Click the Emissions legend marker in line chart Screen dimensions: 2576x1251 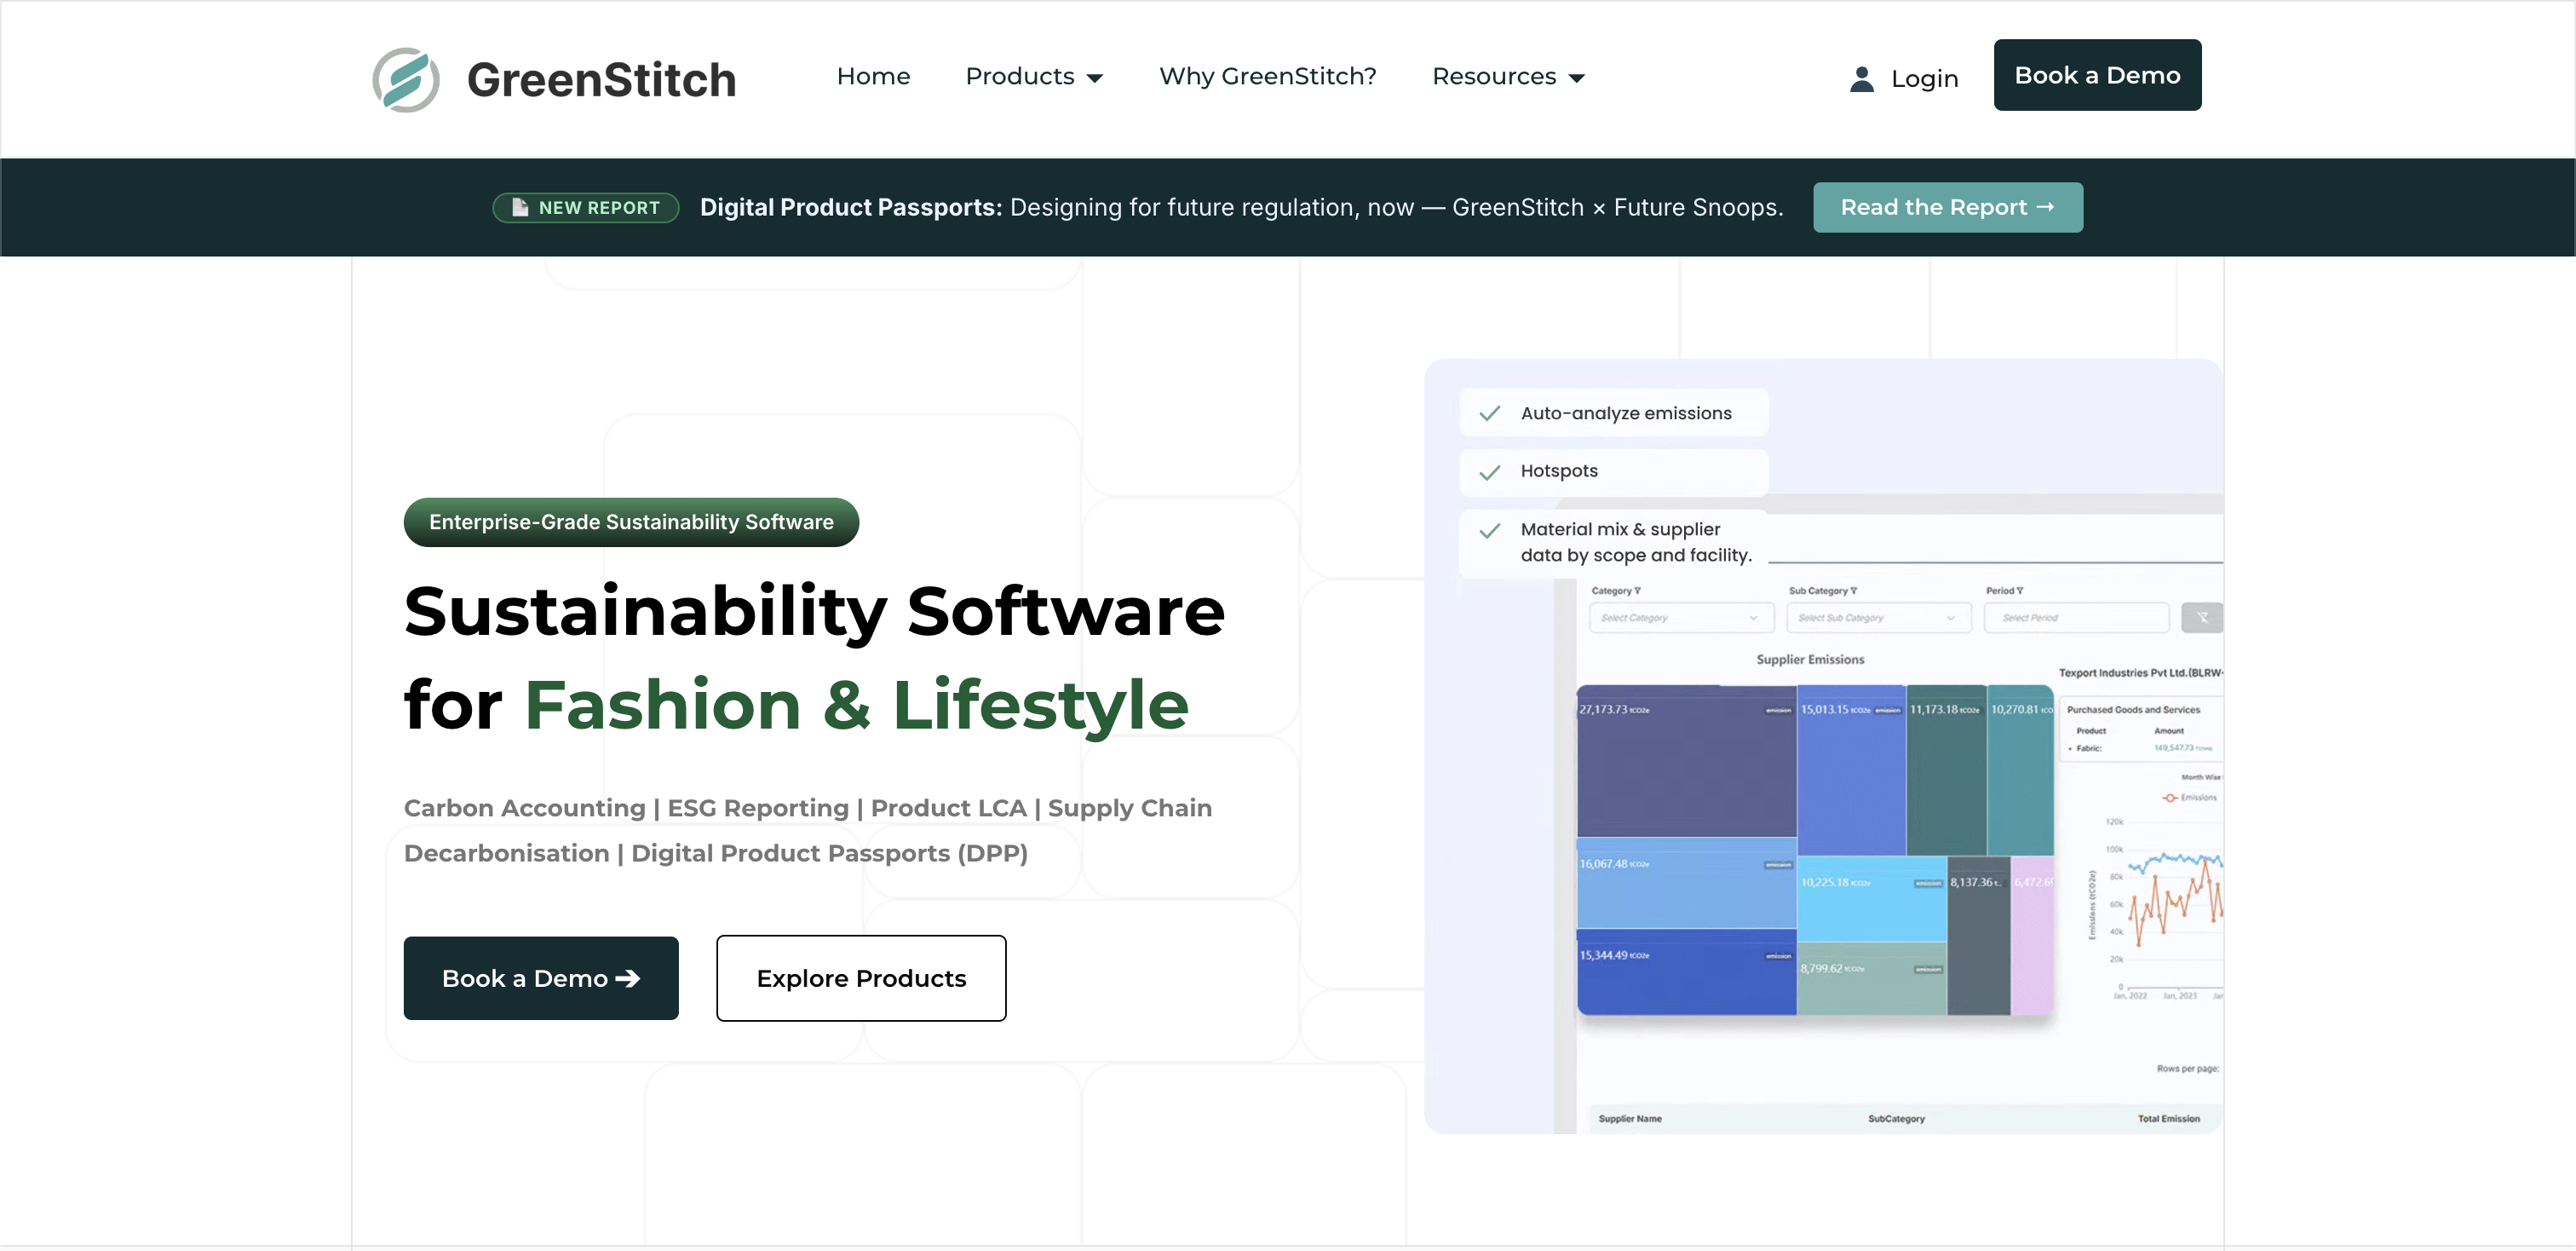[2170, 797]
